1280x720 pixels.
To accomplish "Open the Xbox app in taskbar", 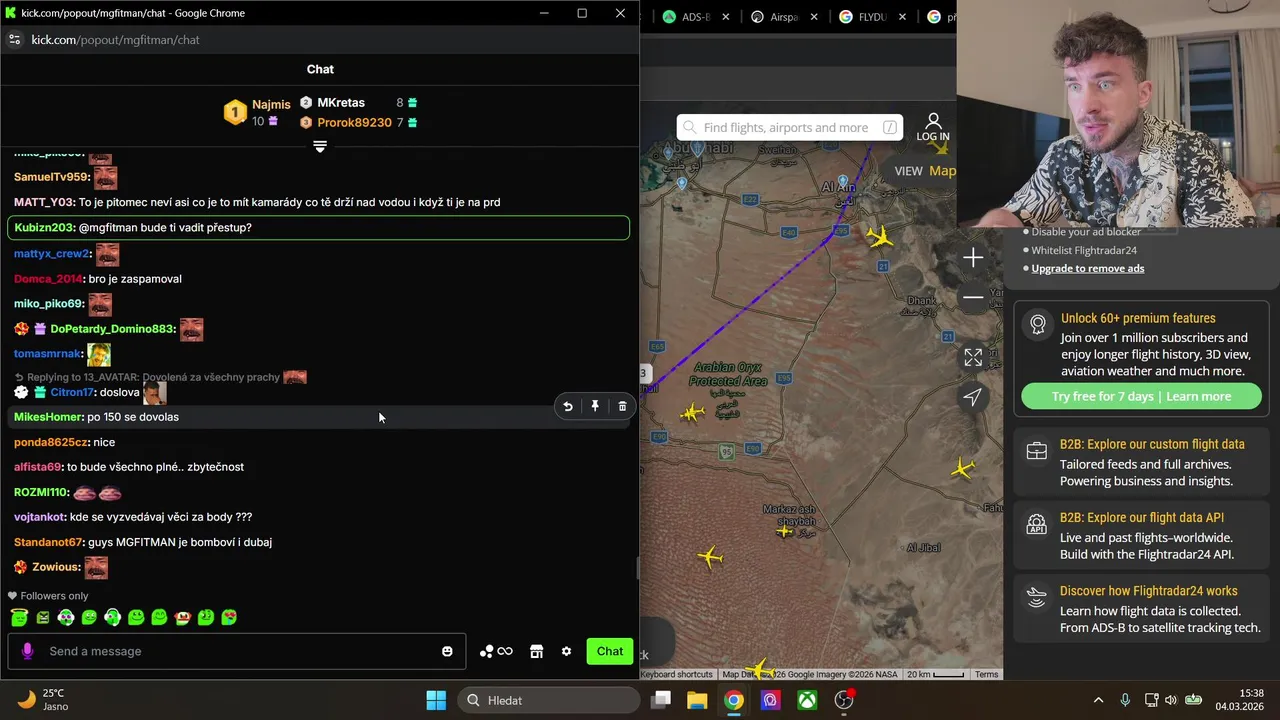I will pos(807,700).
